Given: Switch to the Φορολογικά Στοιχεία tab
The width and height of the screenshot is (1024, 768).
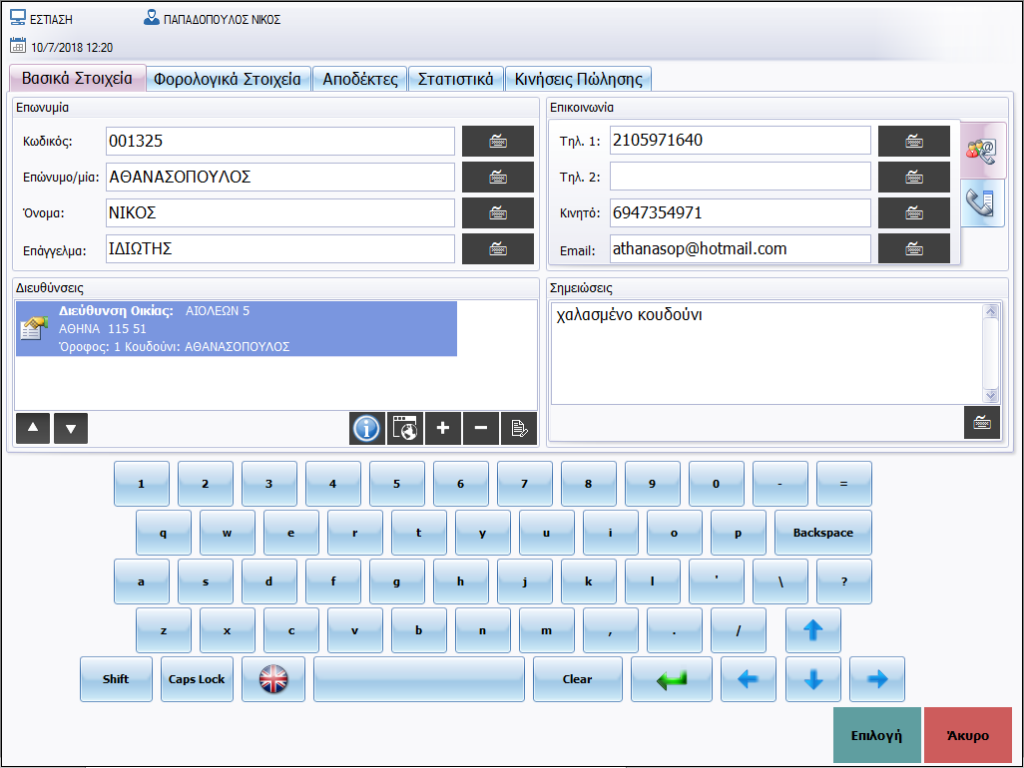Looking at the screenshot, I should pyautogui.click(x=228, y=79).
